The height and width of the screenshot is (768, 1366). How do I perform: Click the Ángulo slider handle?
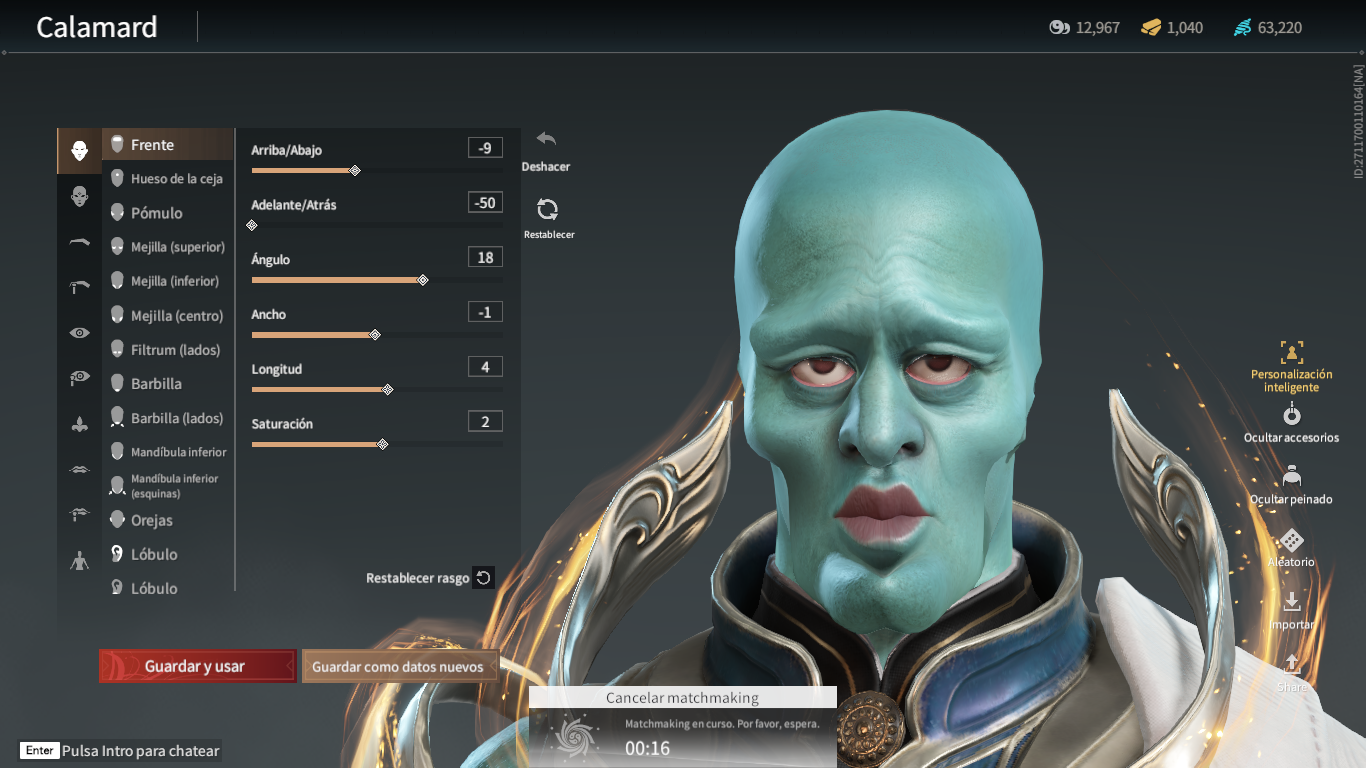click(422, 280)
